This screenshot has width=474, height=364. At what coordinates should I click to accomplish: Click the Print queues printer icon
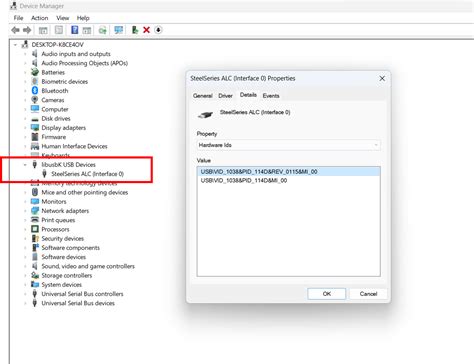coord(35,220)
